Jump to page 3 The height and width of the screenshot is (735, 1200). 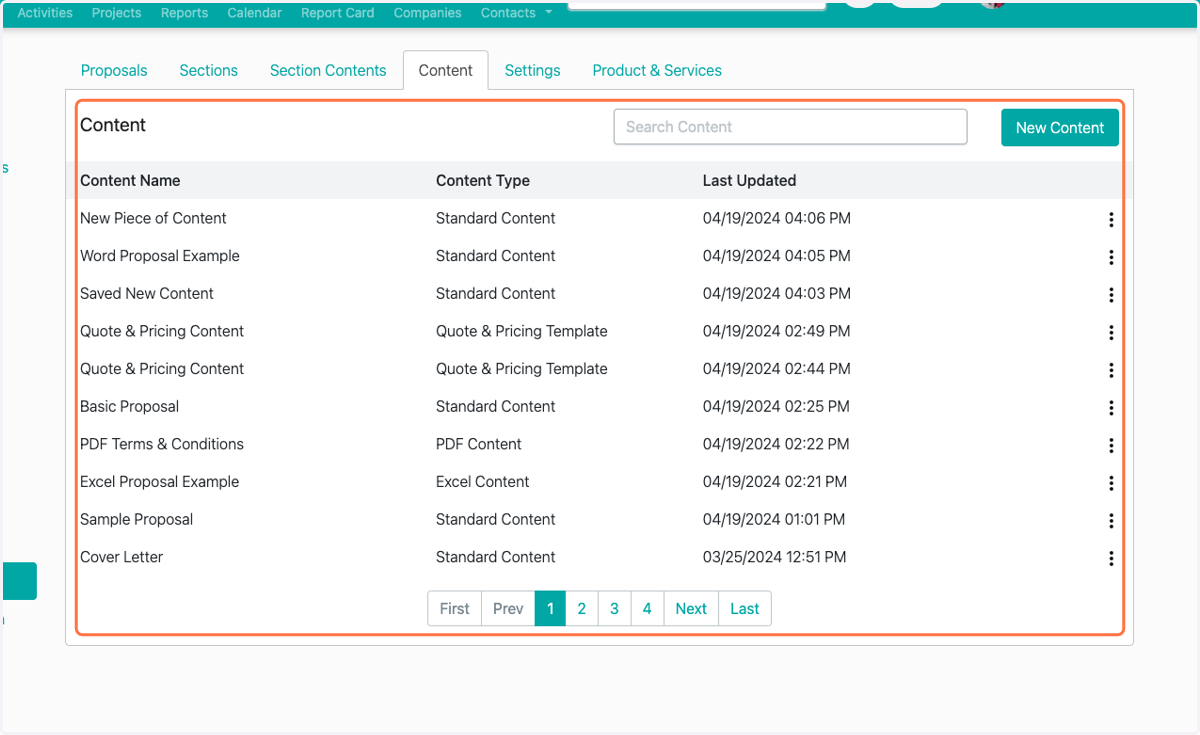(614, 608)
